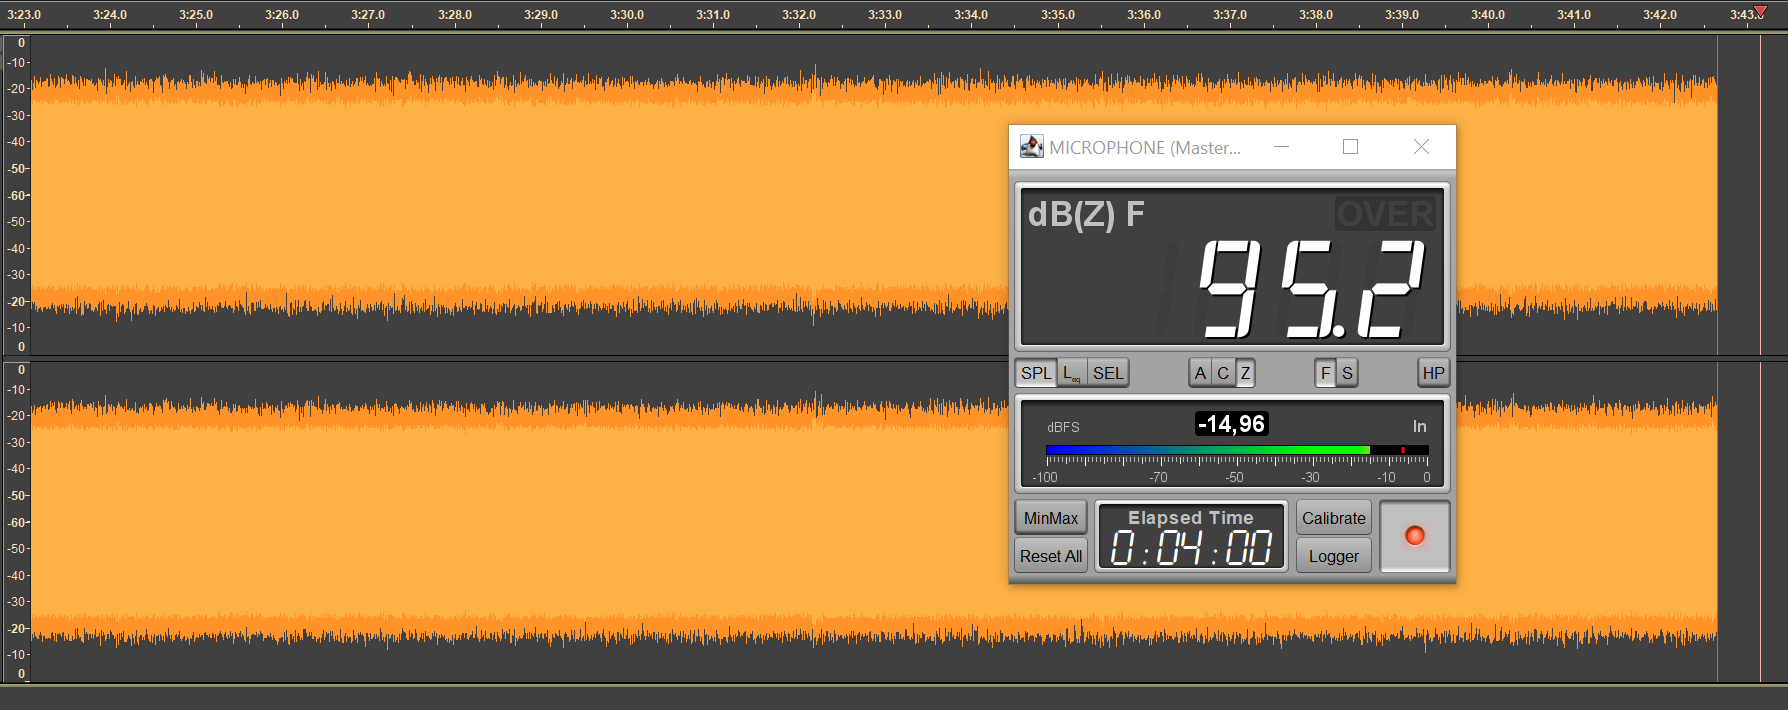The image size is (1788, 710).
Task: Click the SPL meter app icon in title bar
Action: point(1031,147)
